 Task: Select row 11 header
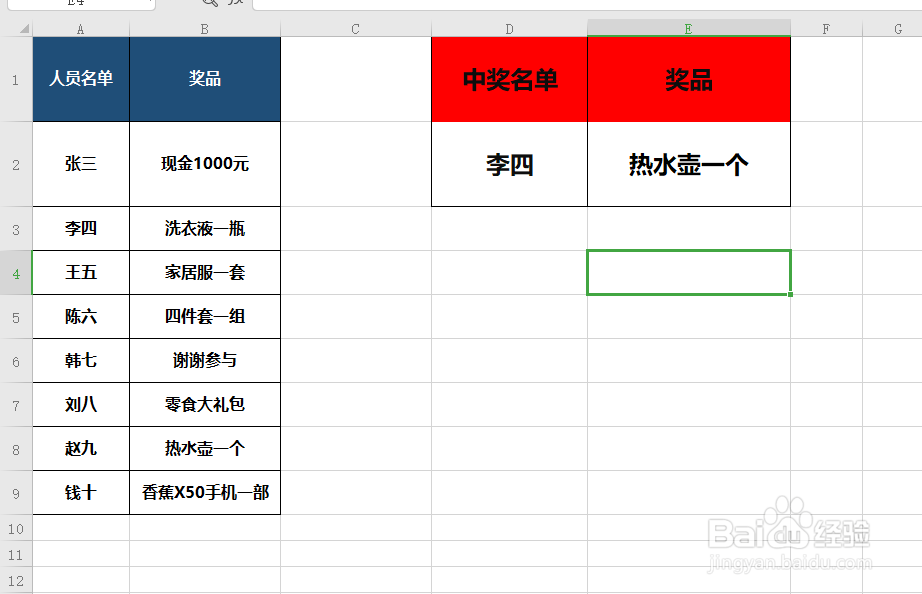16,554
